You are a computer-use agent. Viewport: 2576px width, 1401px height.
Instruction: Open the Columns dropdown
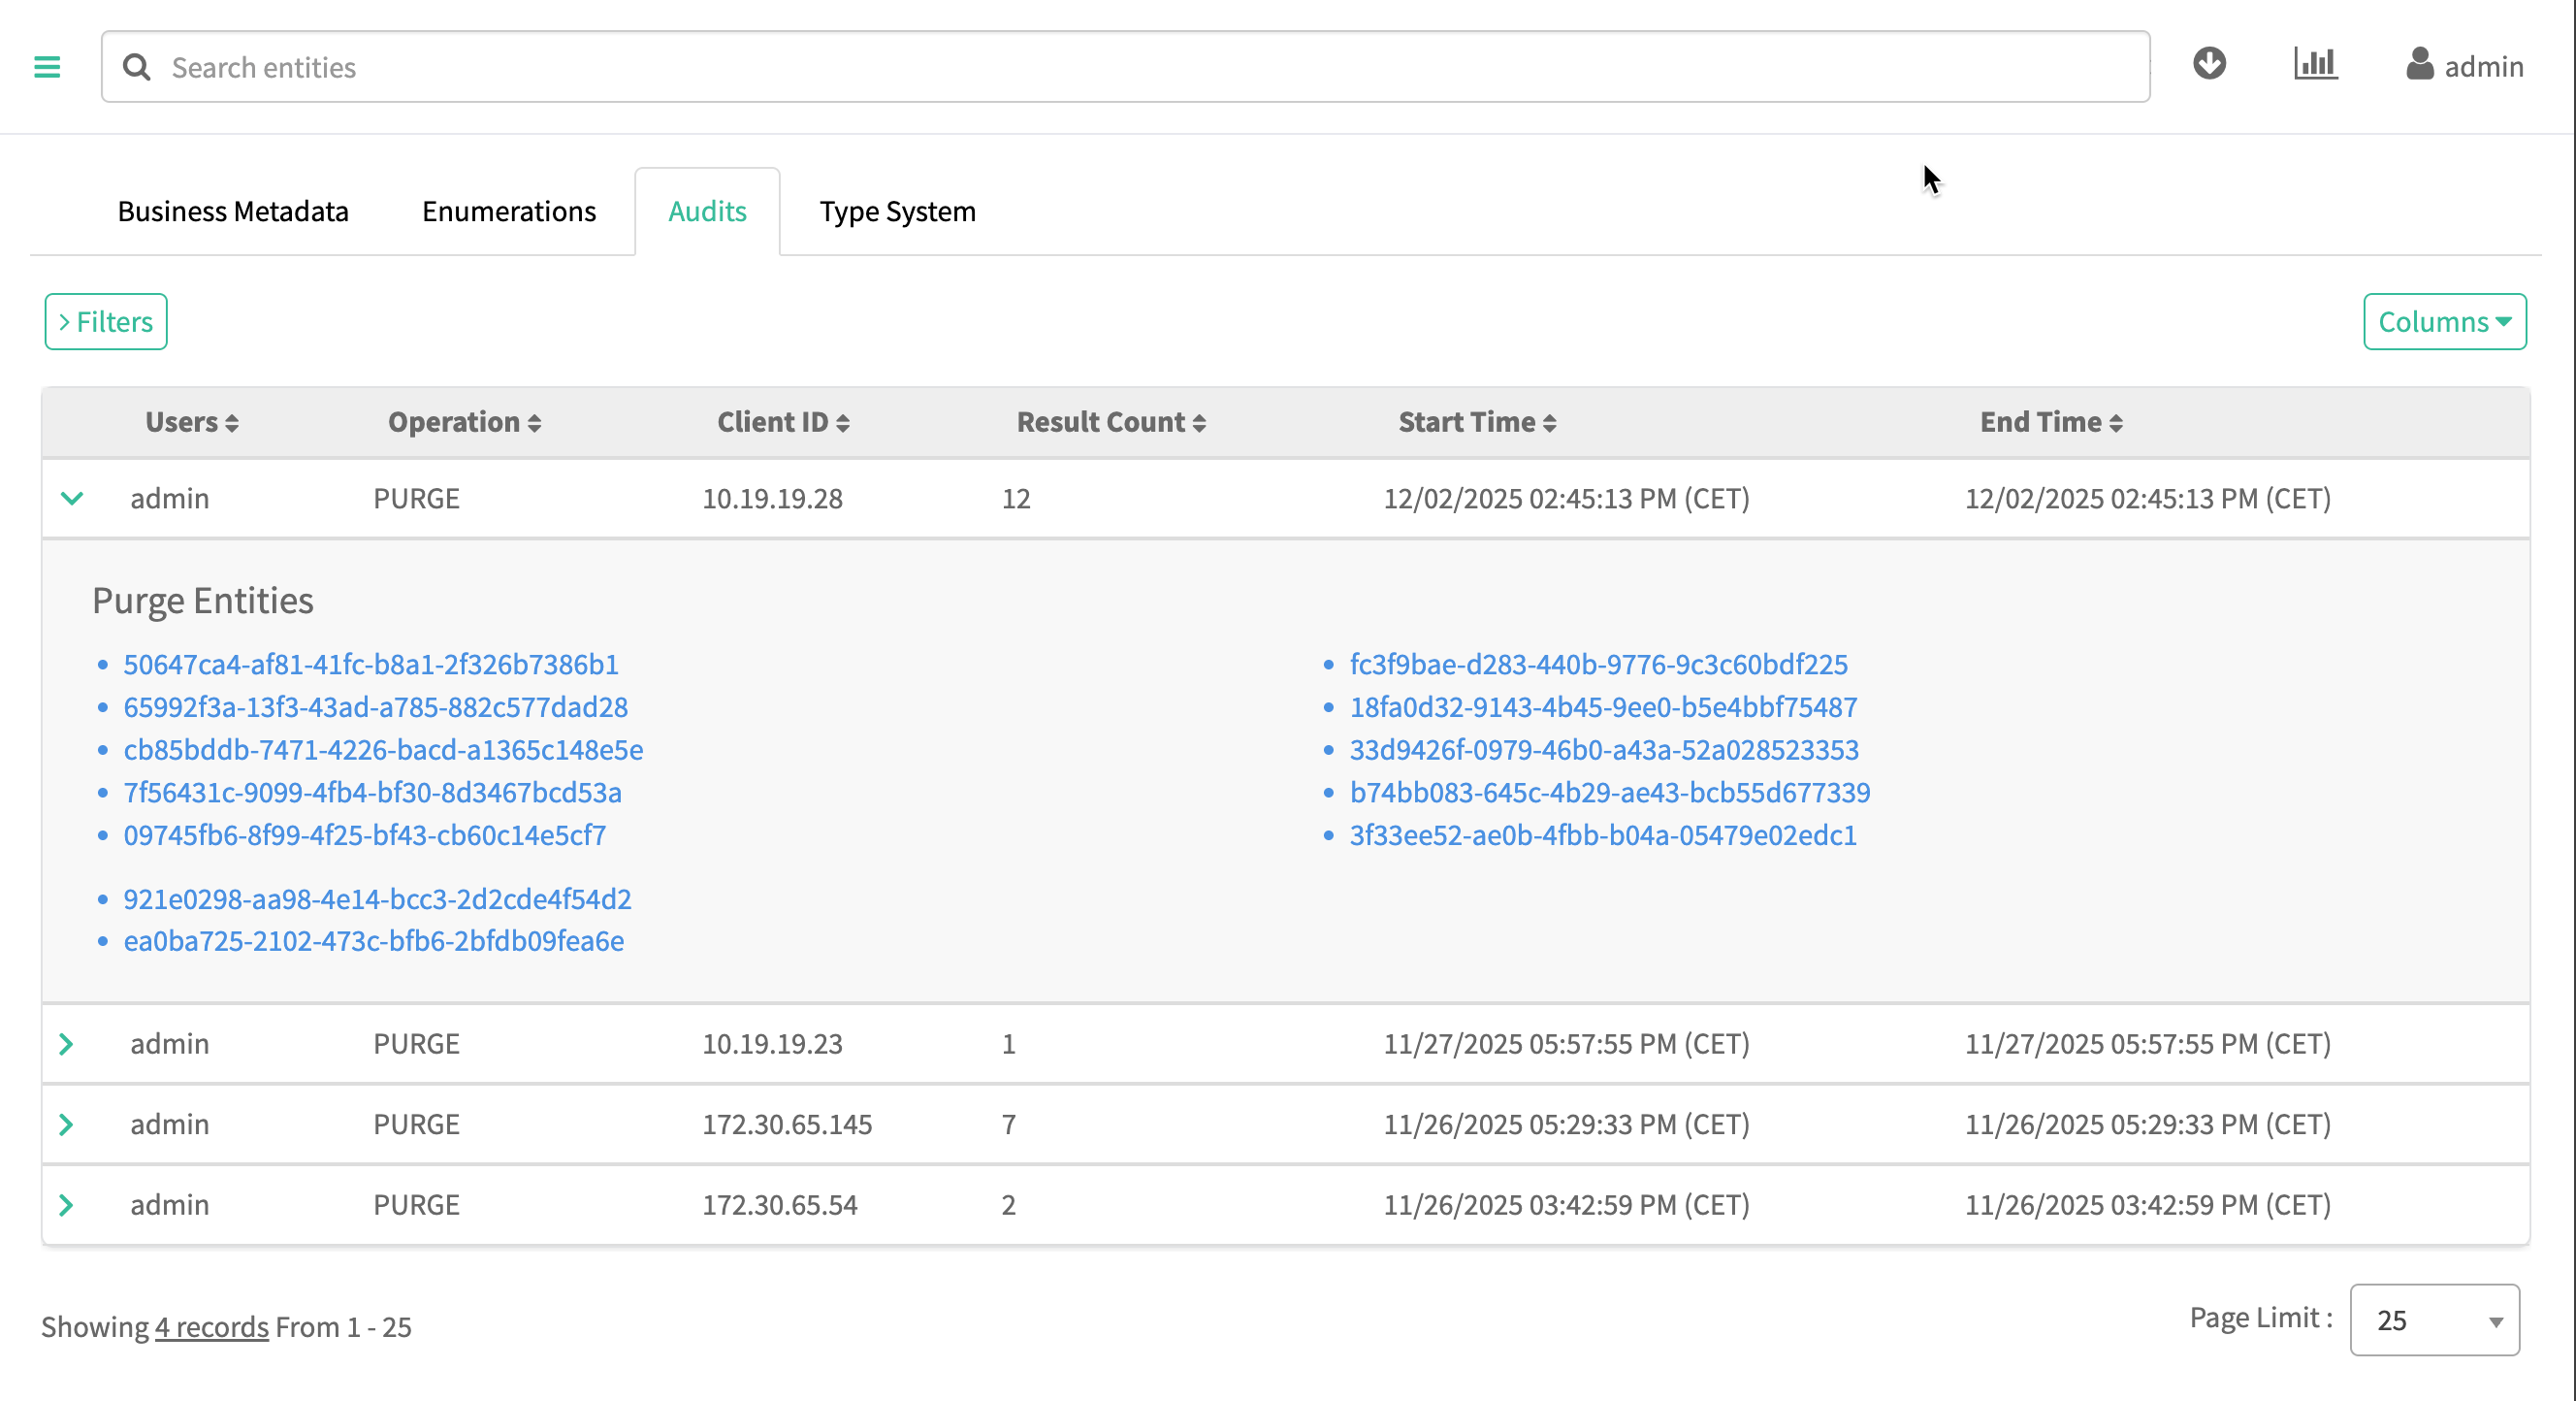[x=2444, y=322]
